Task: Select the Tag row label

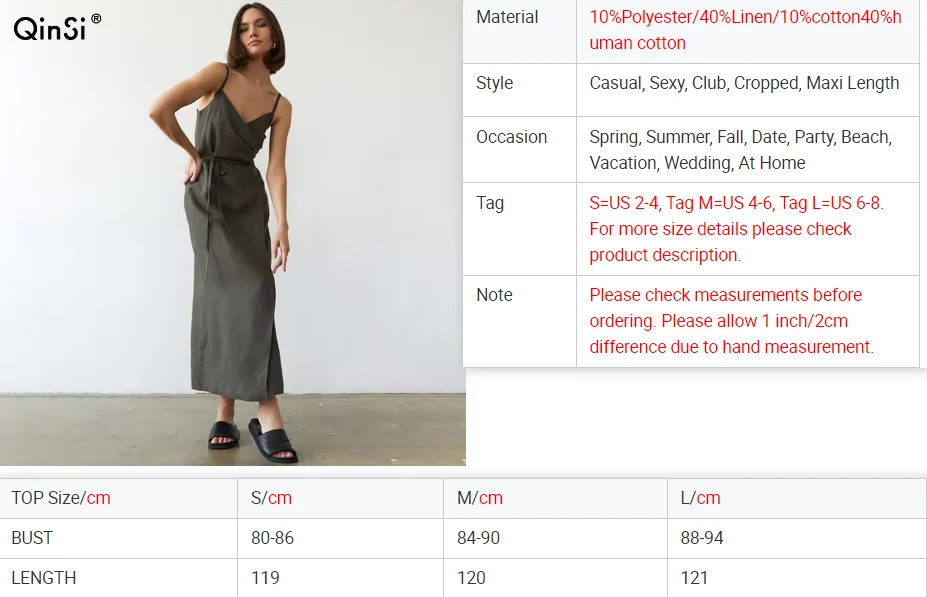Action: [490, 203]
